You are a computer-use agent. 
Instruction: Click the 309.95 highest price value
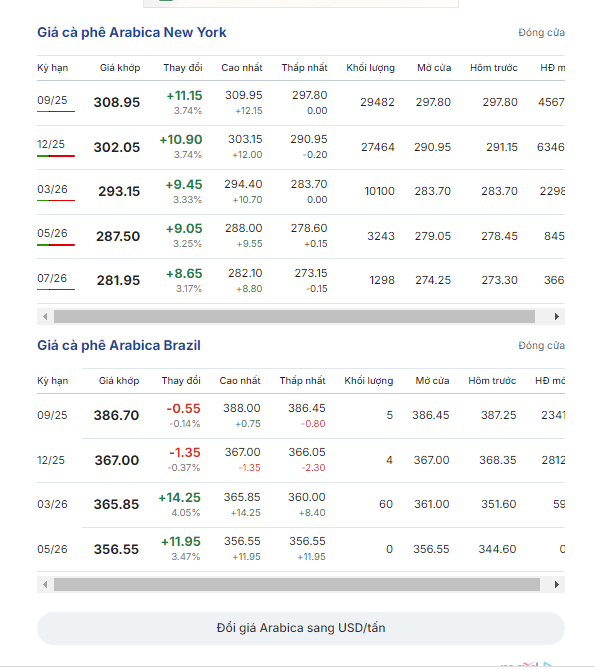click(244, 95)
